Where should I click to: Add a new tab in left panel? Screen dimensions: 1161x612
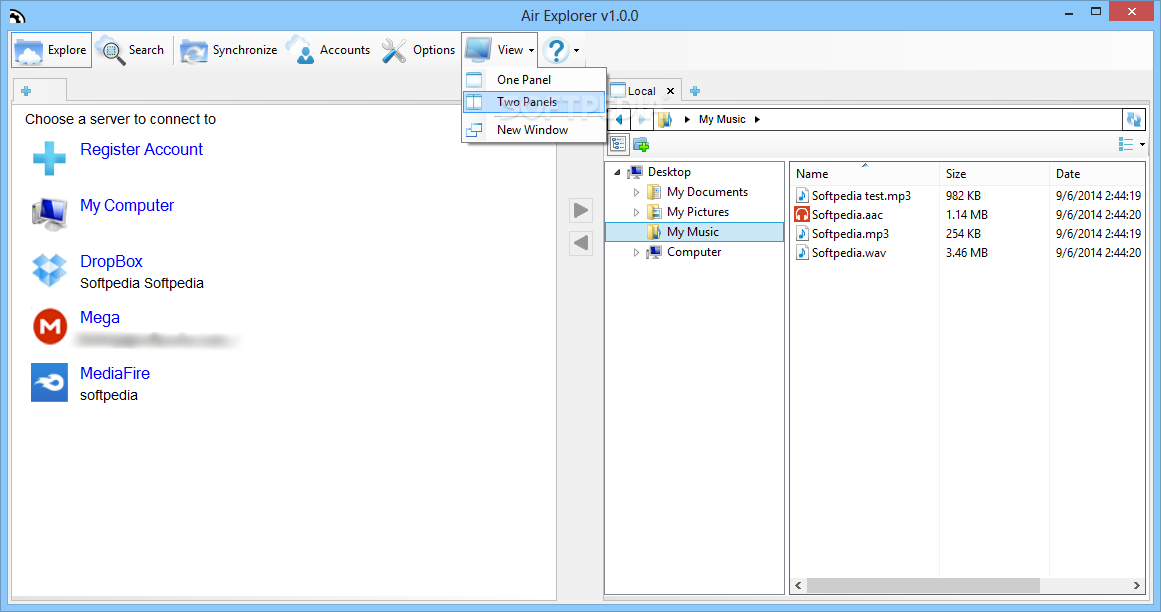click(x=26, y=91)
